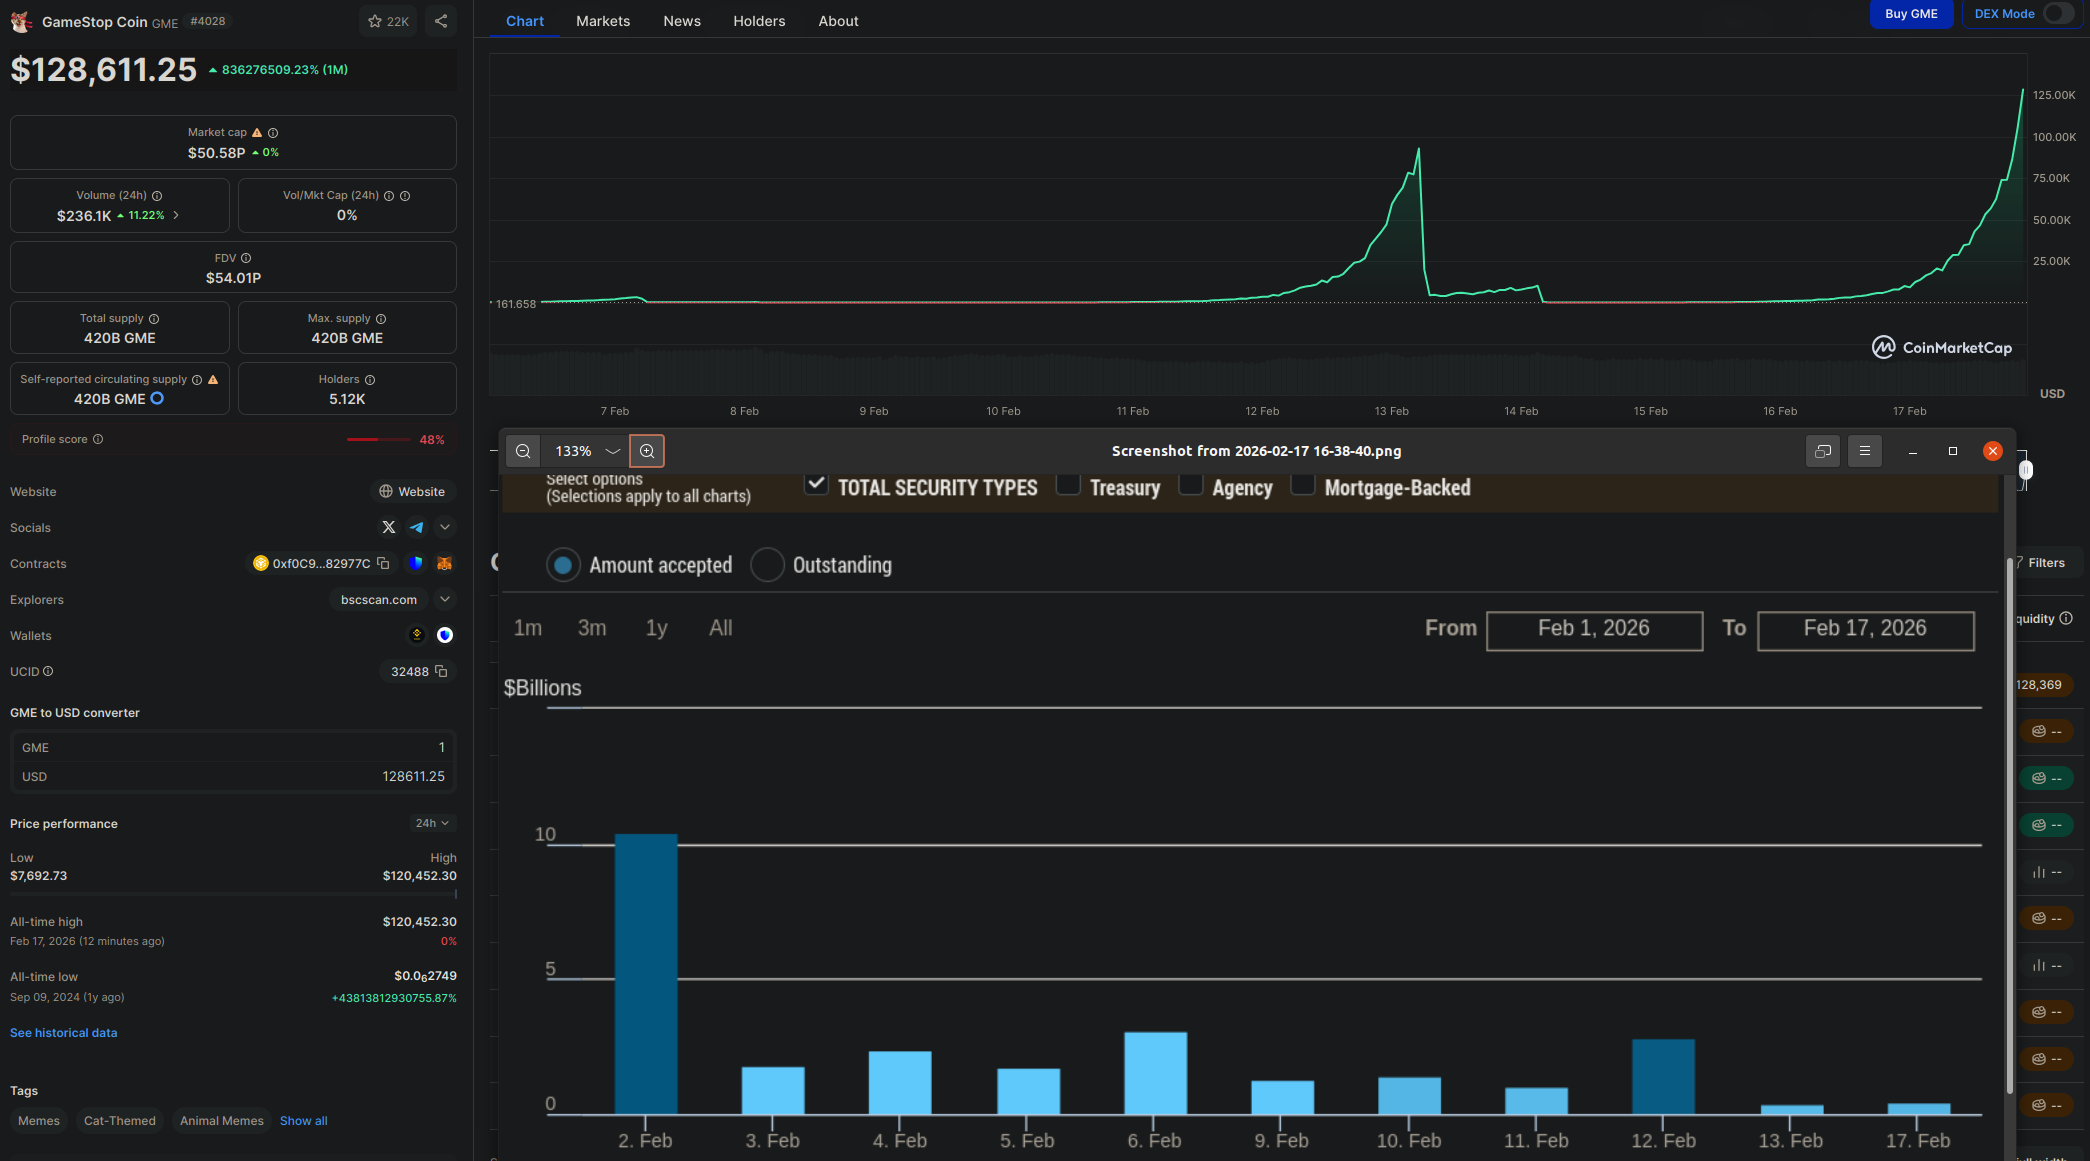Open the X (Twitter) social link icon

coord(389,527)
